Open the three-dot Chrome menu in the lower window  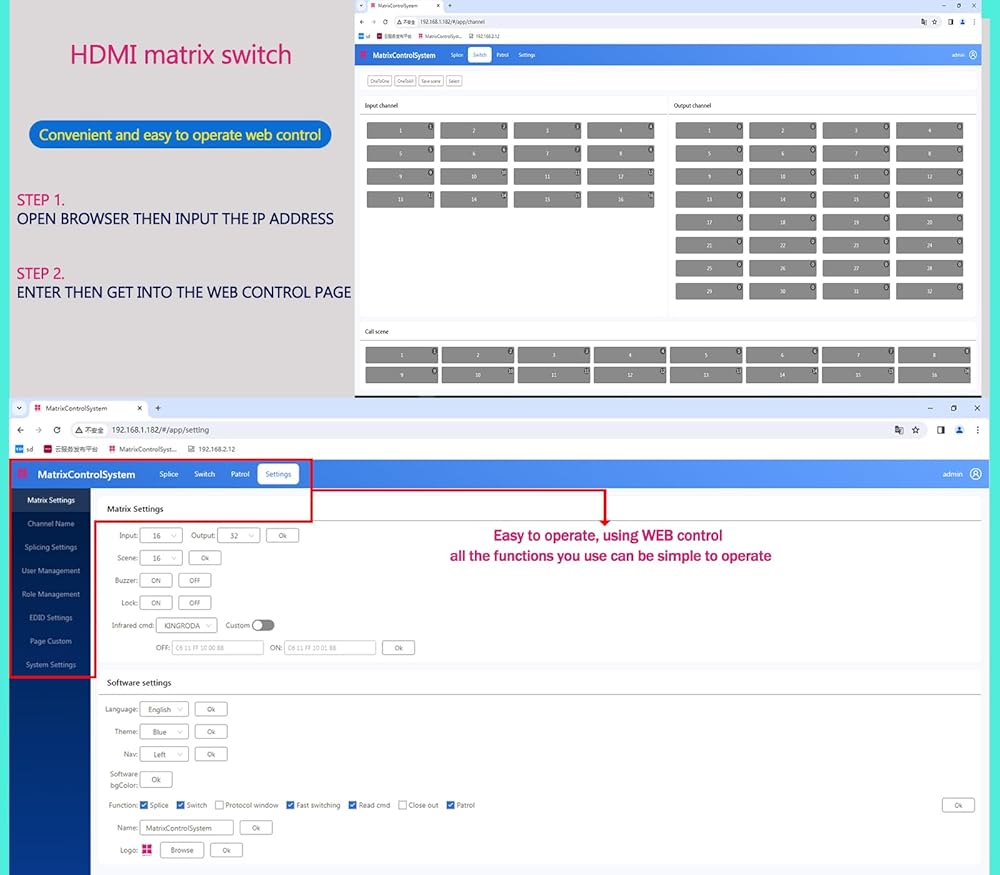[x=977, y=430]
